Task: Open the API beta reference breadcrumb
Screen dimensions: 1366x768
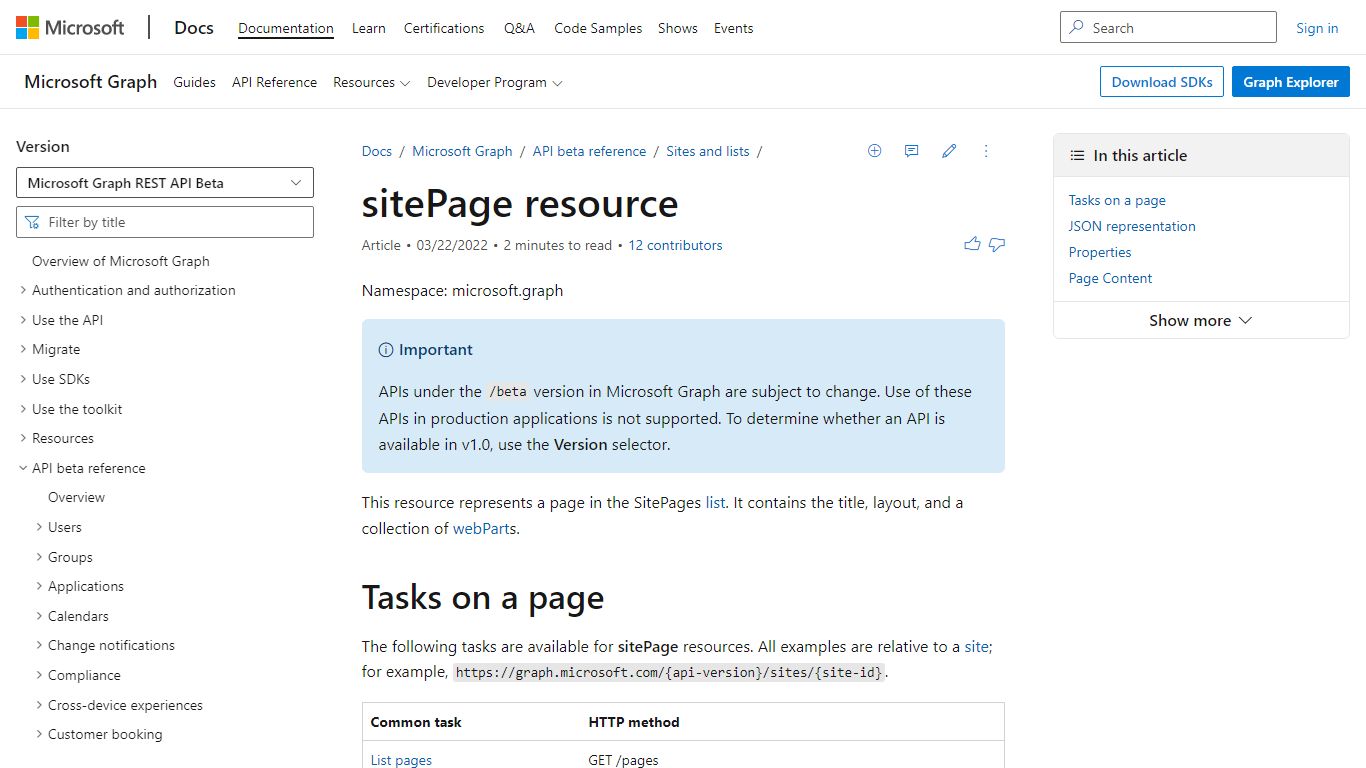Action: pyautogui.click(x=589, y=151)
